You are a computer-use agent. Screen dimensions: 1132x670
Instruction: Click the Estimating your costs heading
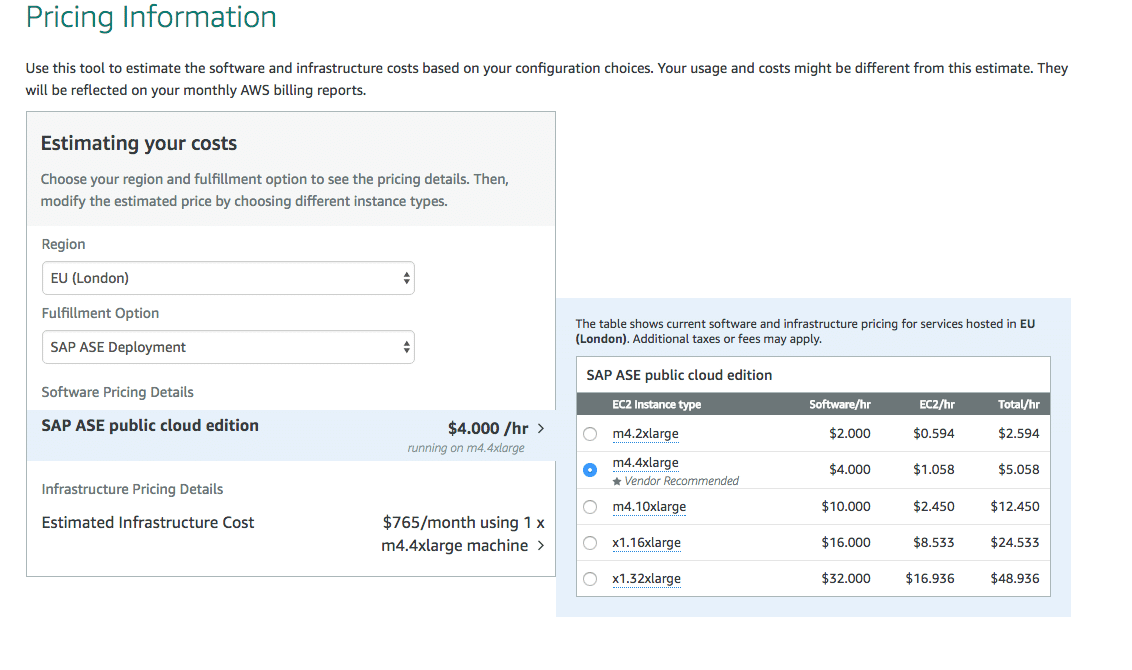(139, 143)
